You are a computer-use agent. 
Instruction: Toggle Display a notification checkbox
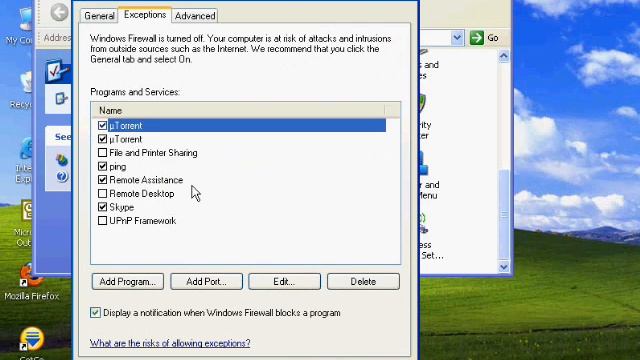pyautogui.click(x=95, y=313)
